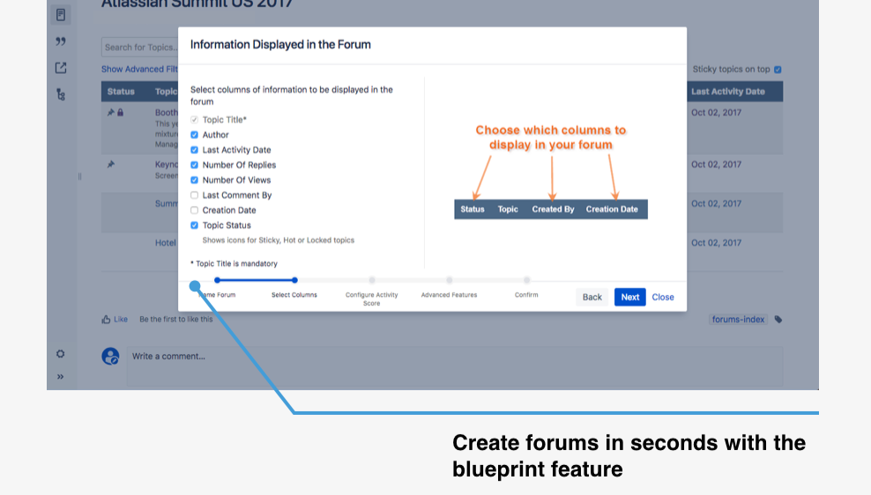Expand sidebar with double chevron icon

tap(61, 377)
